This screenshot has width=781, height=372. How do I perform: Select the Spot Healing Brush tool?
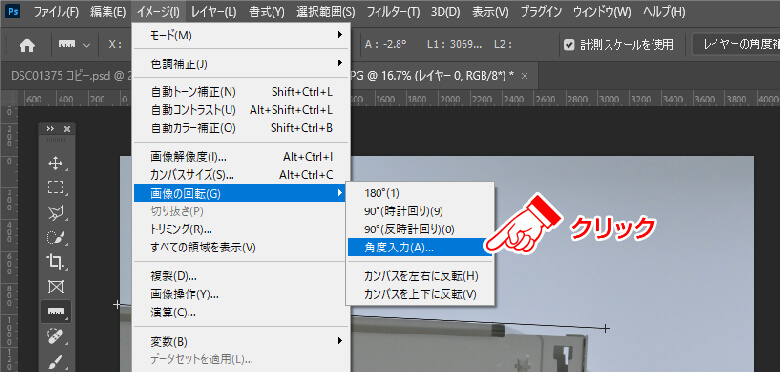coord(55,336)
